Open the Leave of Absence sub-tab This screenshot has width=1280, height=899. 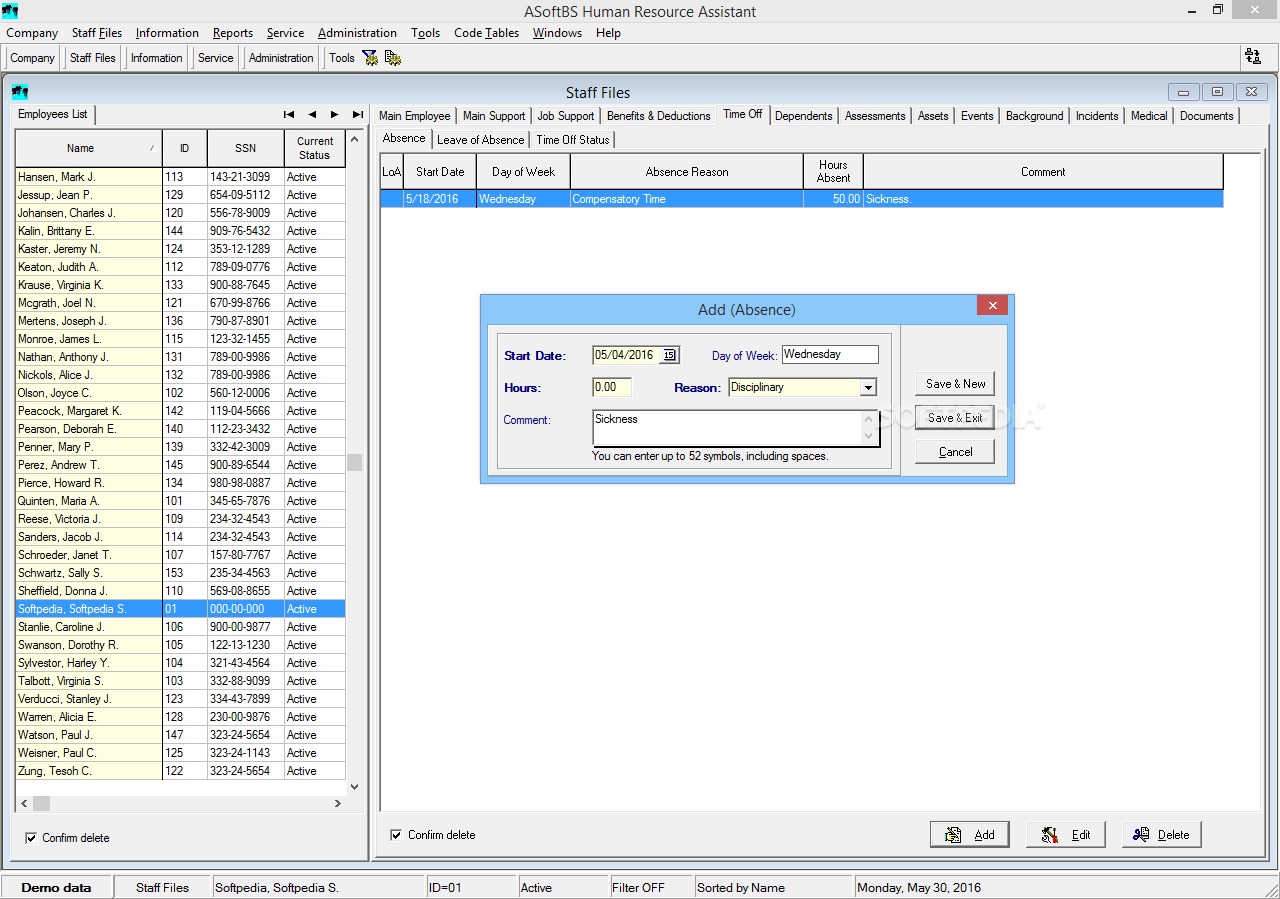coord(481,140)
